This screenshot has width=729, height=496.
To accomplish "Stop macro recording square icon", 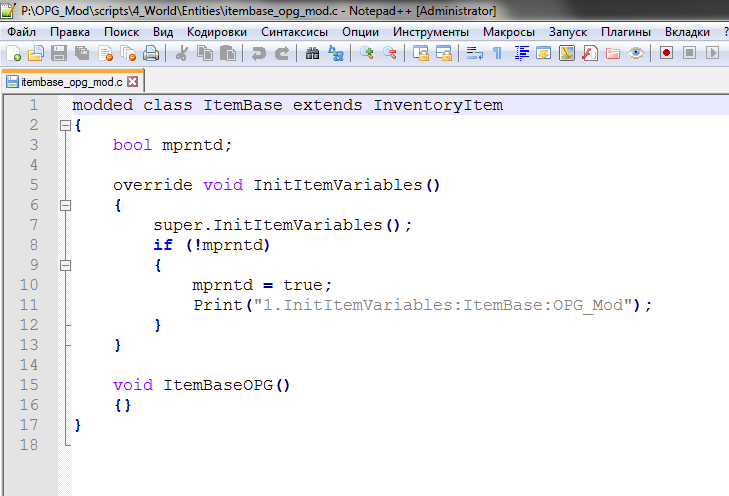I will click(x=689, y=53).
